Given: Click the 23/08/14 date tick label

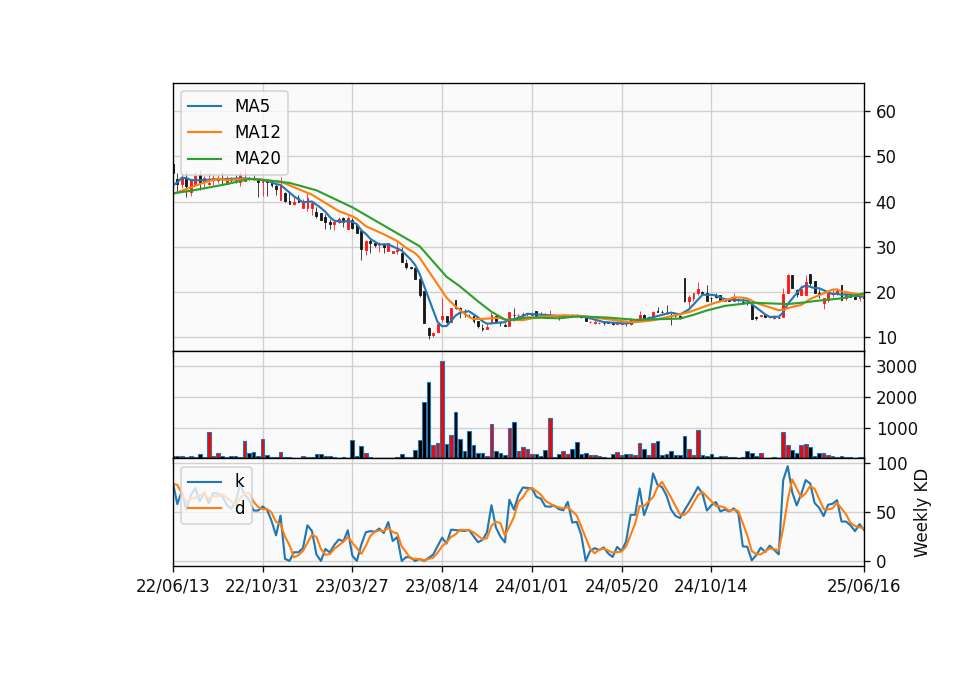Looking at the screenshot, I should [x=442, y=587].
